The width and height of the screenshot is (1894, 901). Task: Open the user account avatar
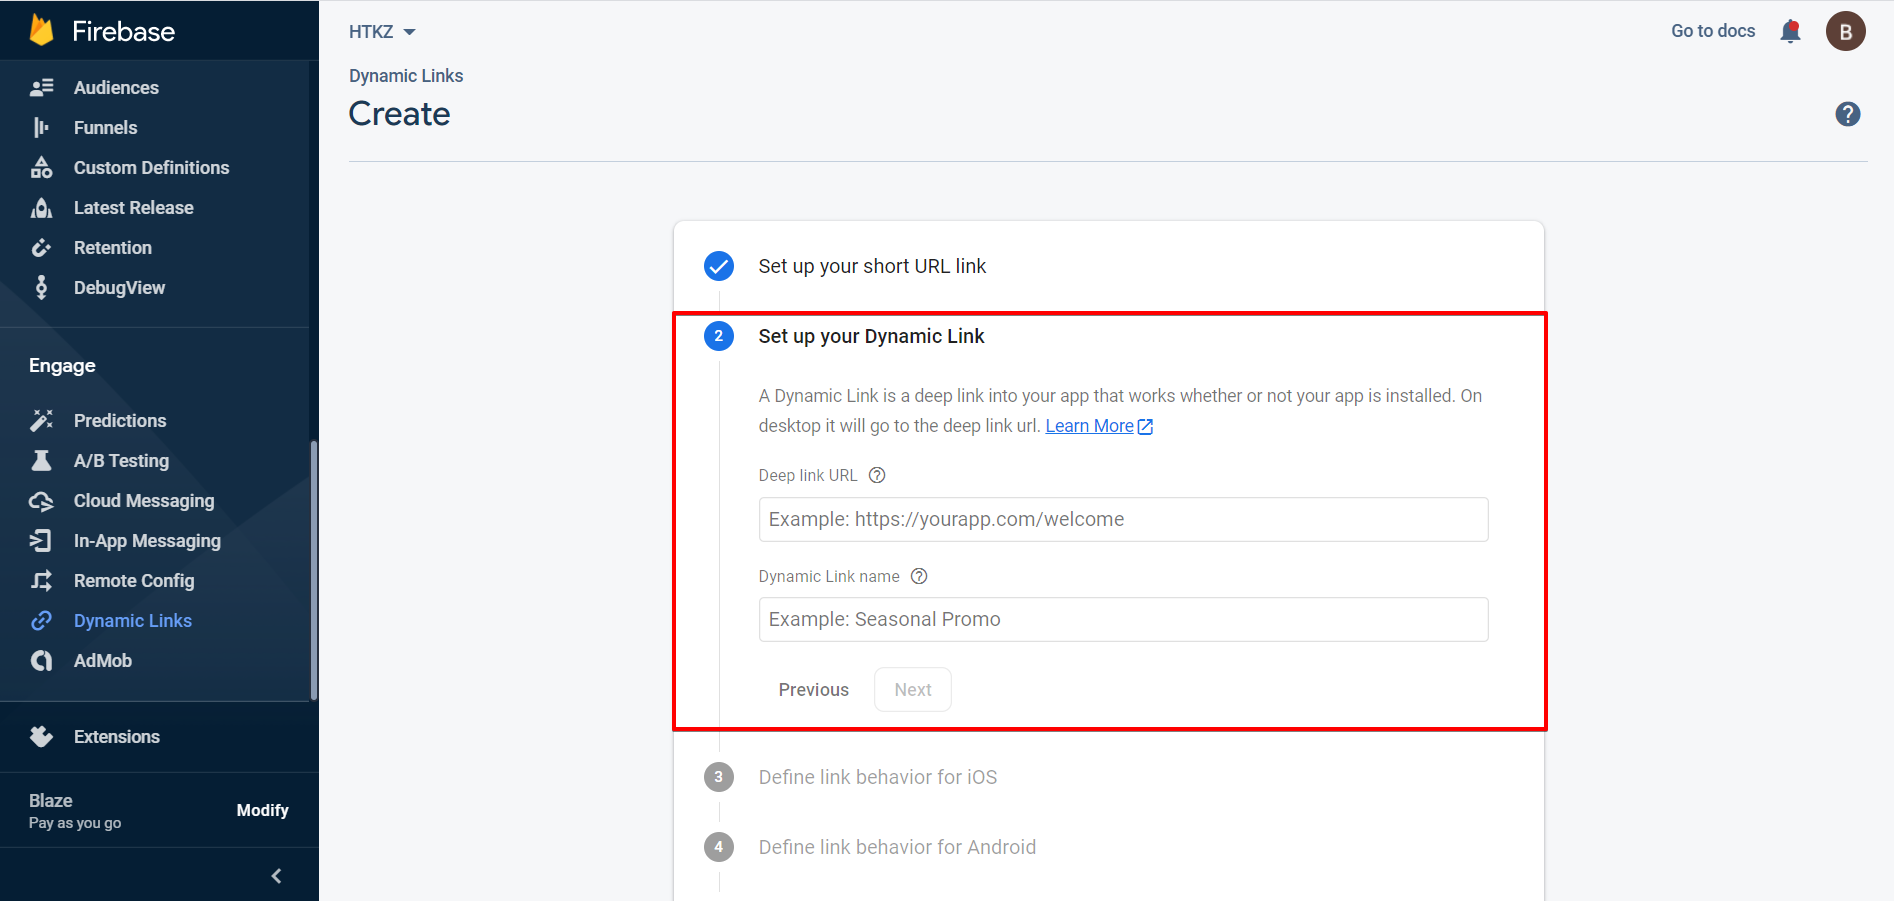1845,32
